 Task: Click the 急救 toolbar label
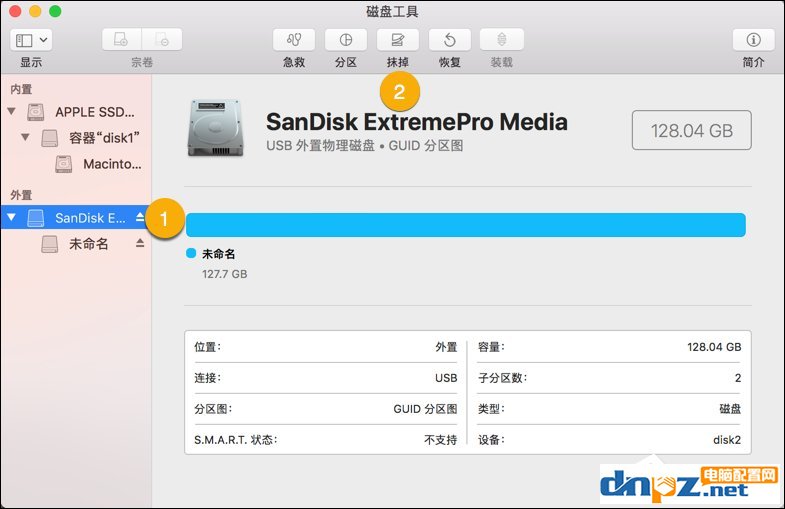tap(294, 63)
